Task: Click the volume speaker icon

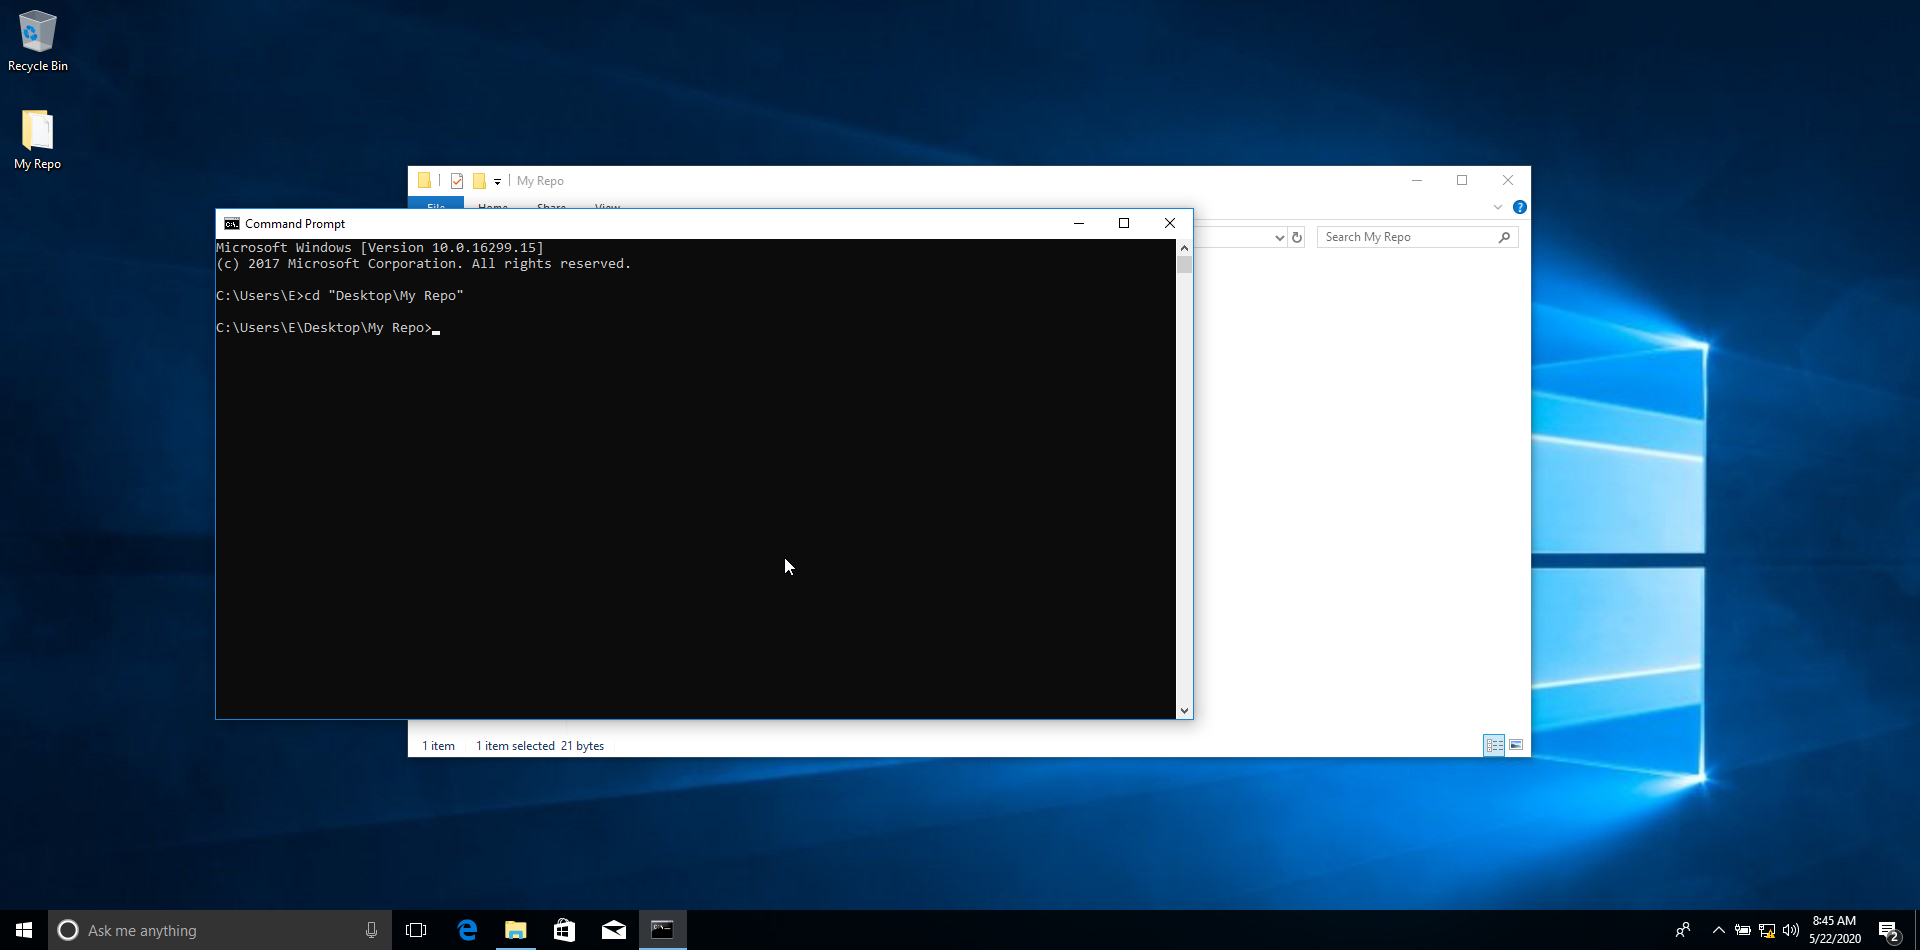Action: pyautogui.click(x=1791, y=930)
